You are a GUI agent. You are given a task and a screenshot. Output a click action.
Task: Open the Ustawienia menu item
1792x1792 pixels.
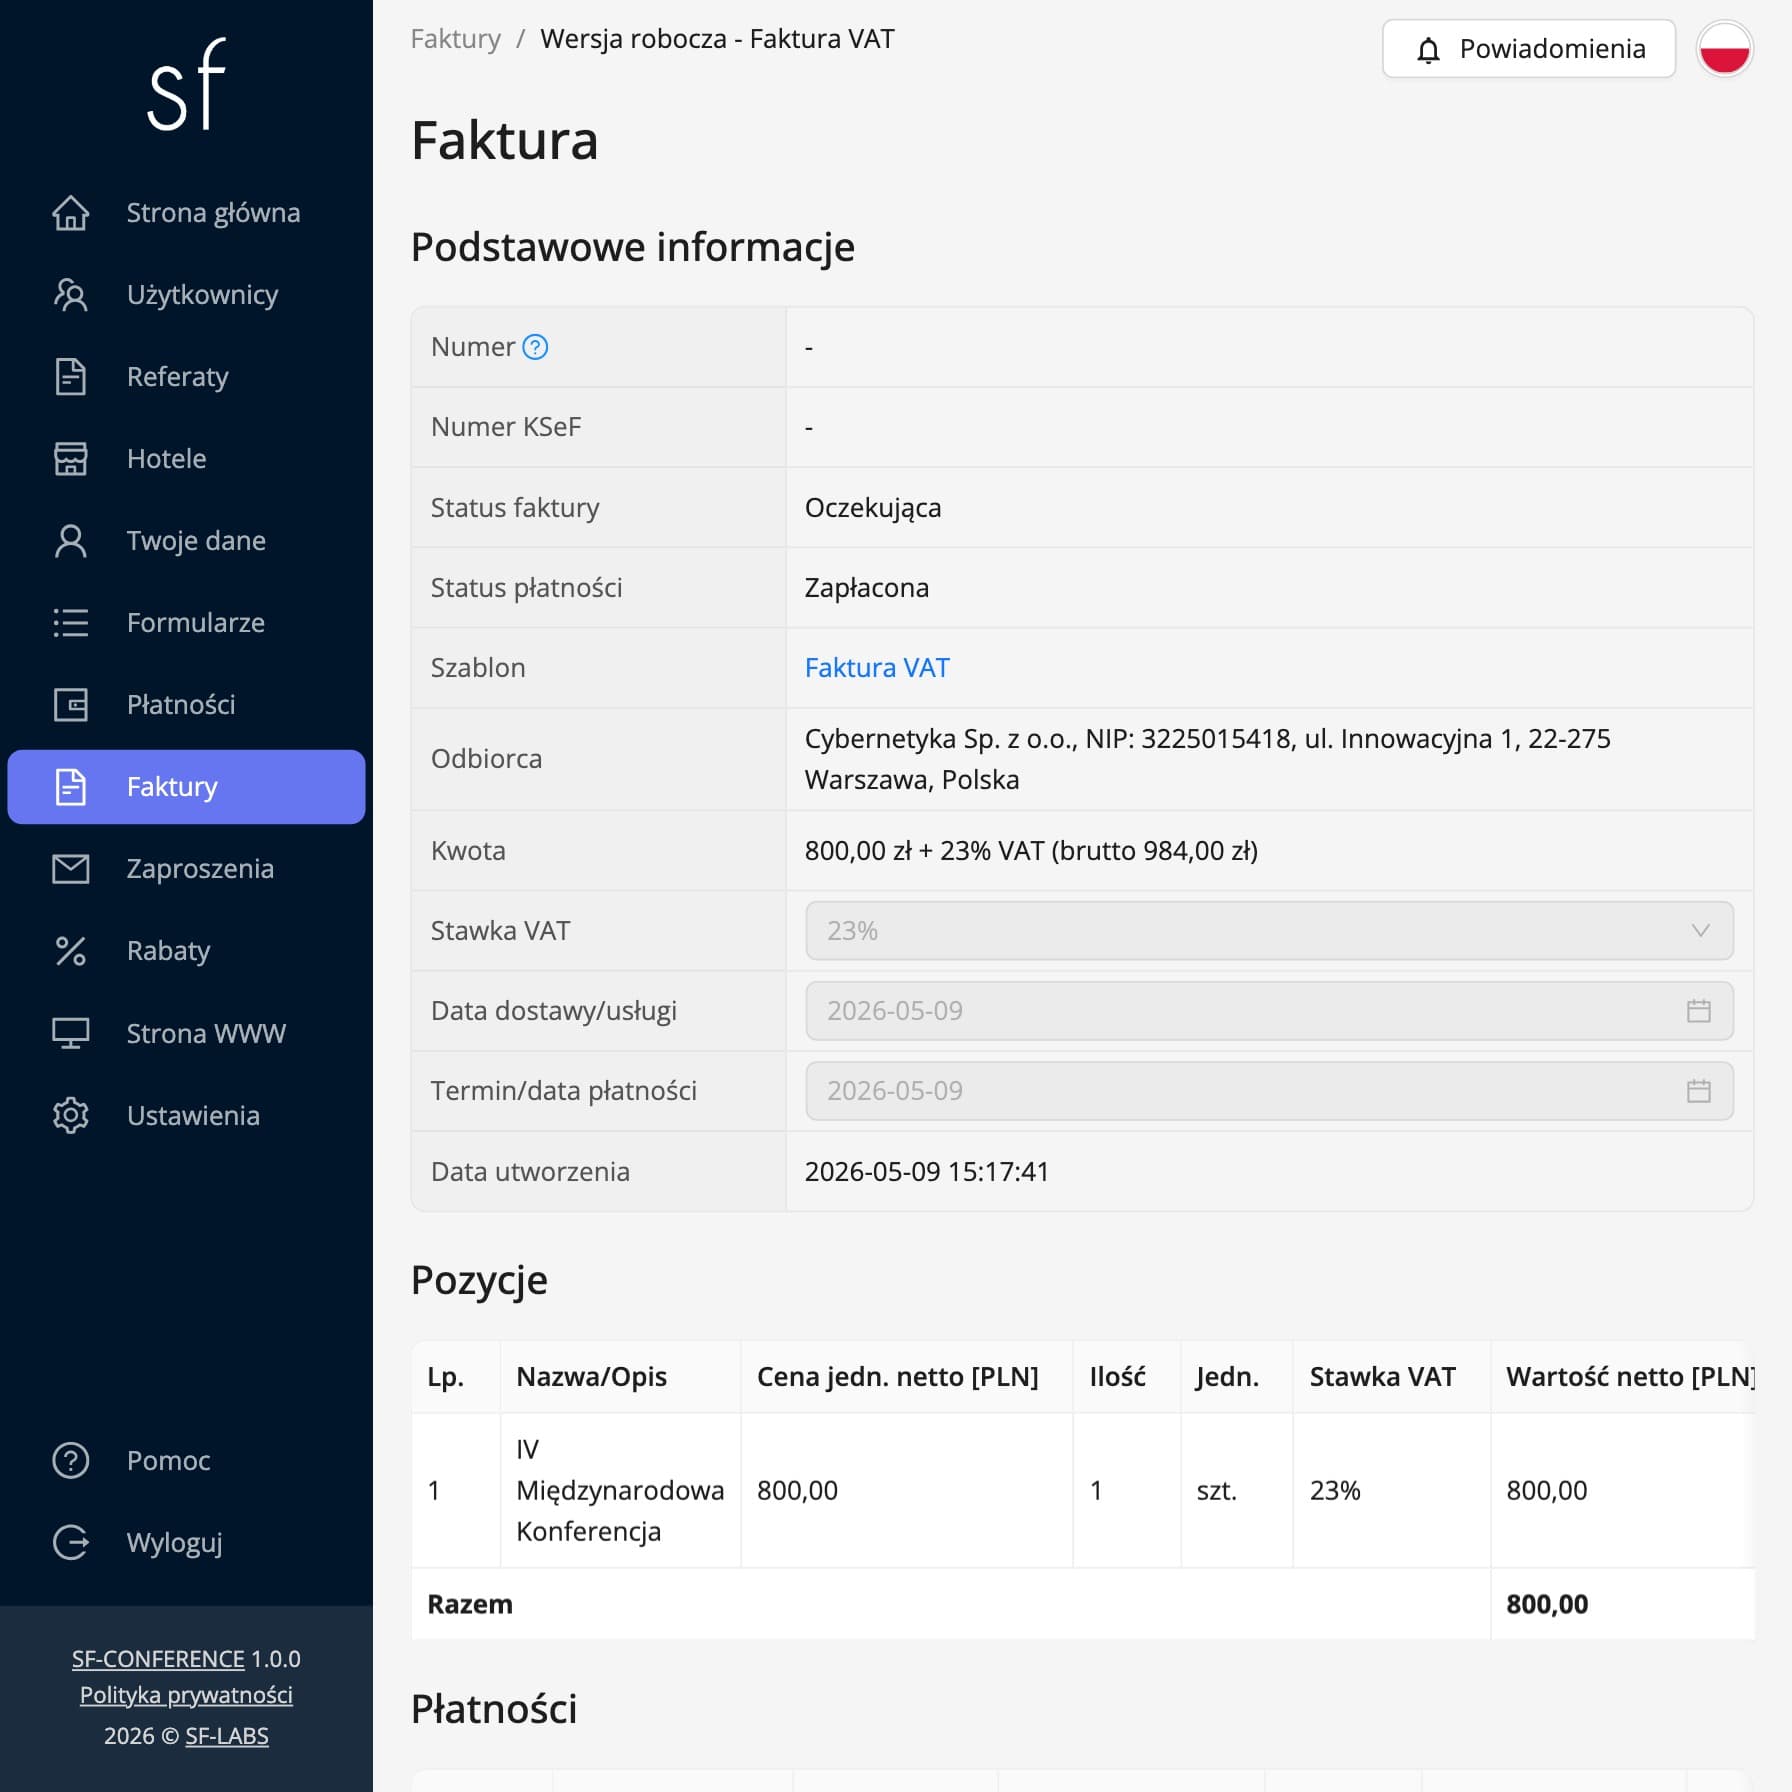(x=186, y=1115)
